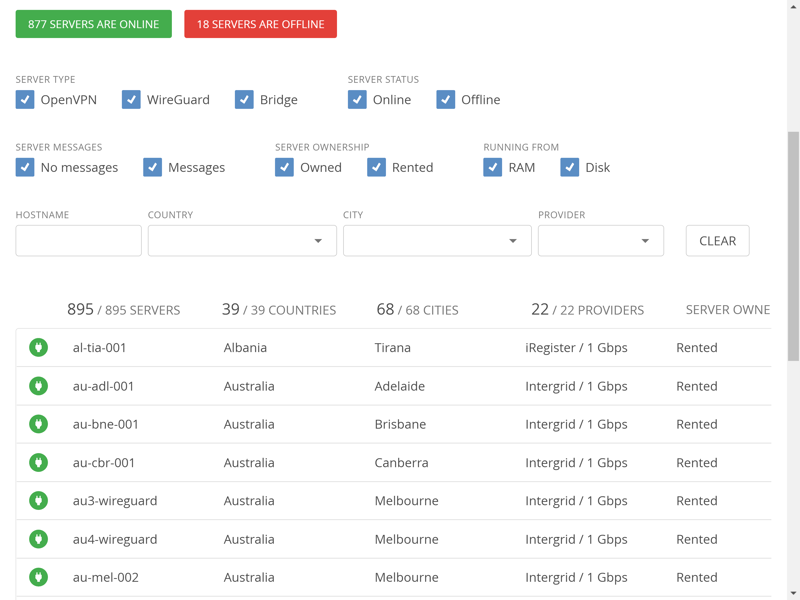The image size is (800, 600).
Task: Click the status icon for au-mel-002
Action: coord(38,577)
